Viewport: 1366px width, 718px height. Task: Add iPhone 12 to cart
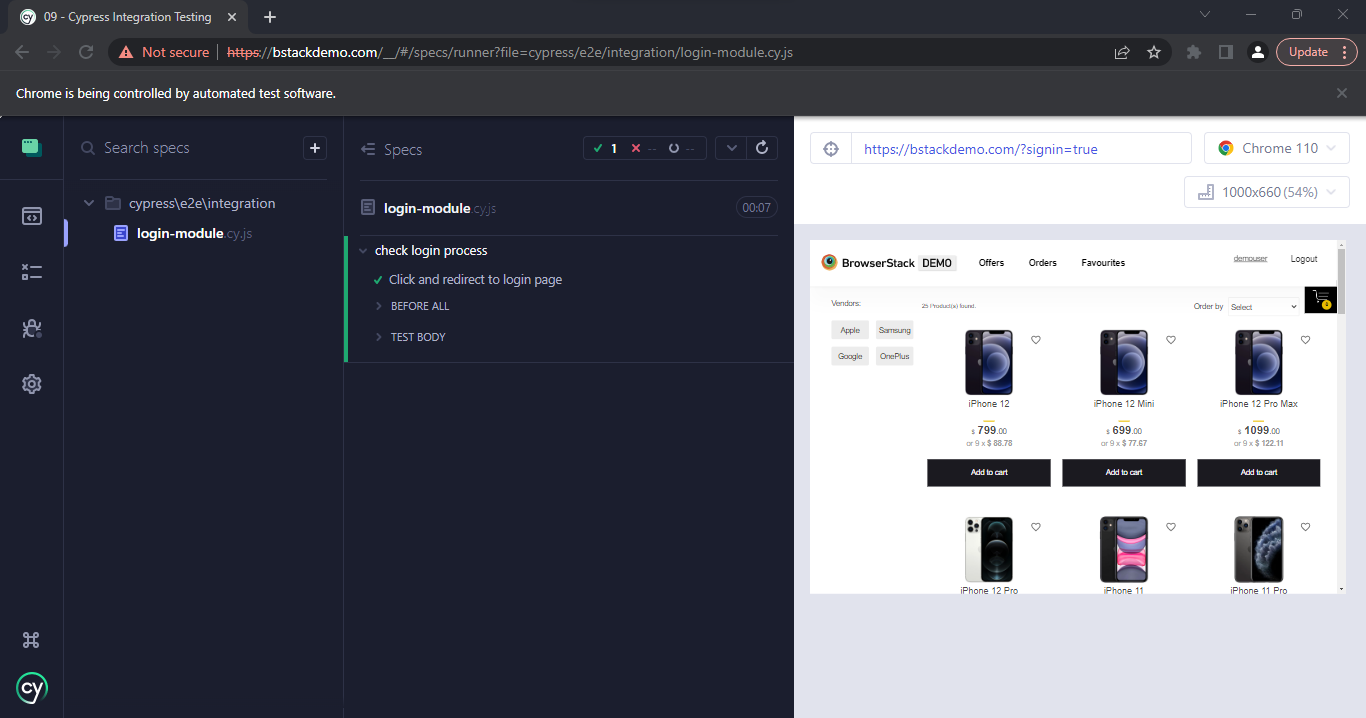coord(989,472)
